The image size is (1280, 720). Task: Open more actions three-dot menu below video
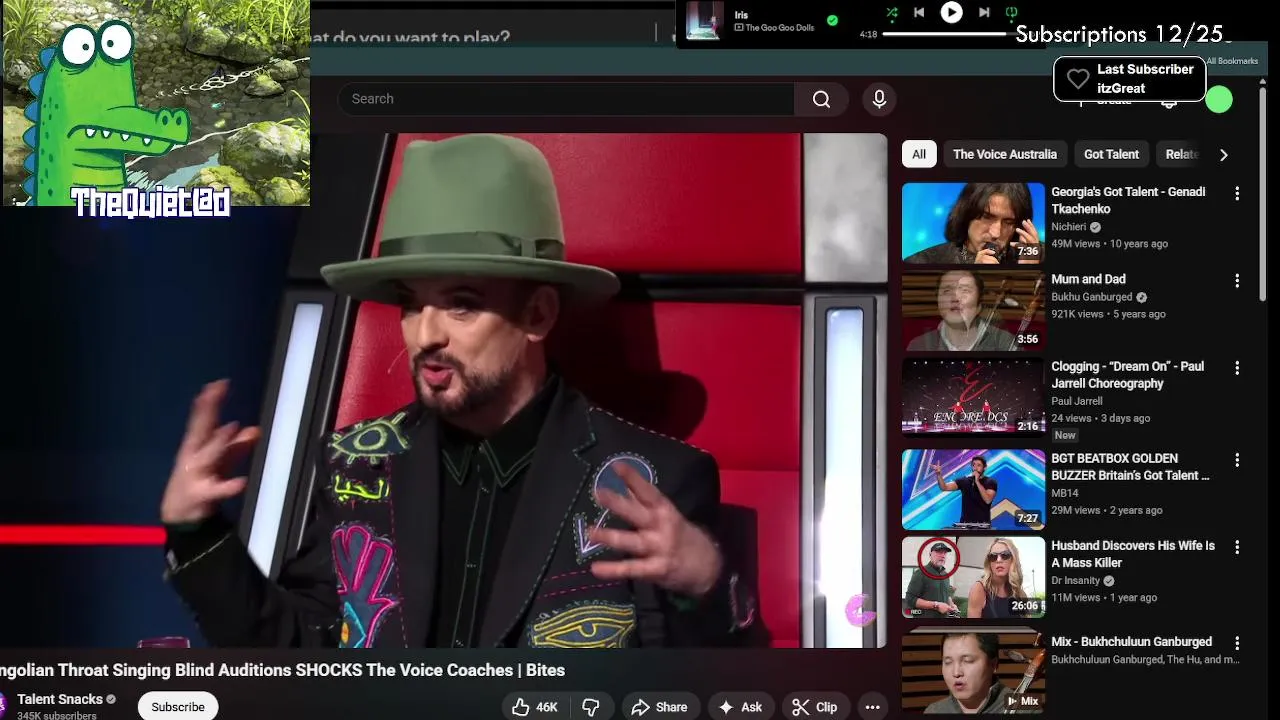[x=872, y=707]
